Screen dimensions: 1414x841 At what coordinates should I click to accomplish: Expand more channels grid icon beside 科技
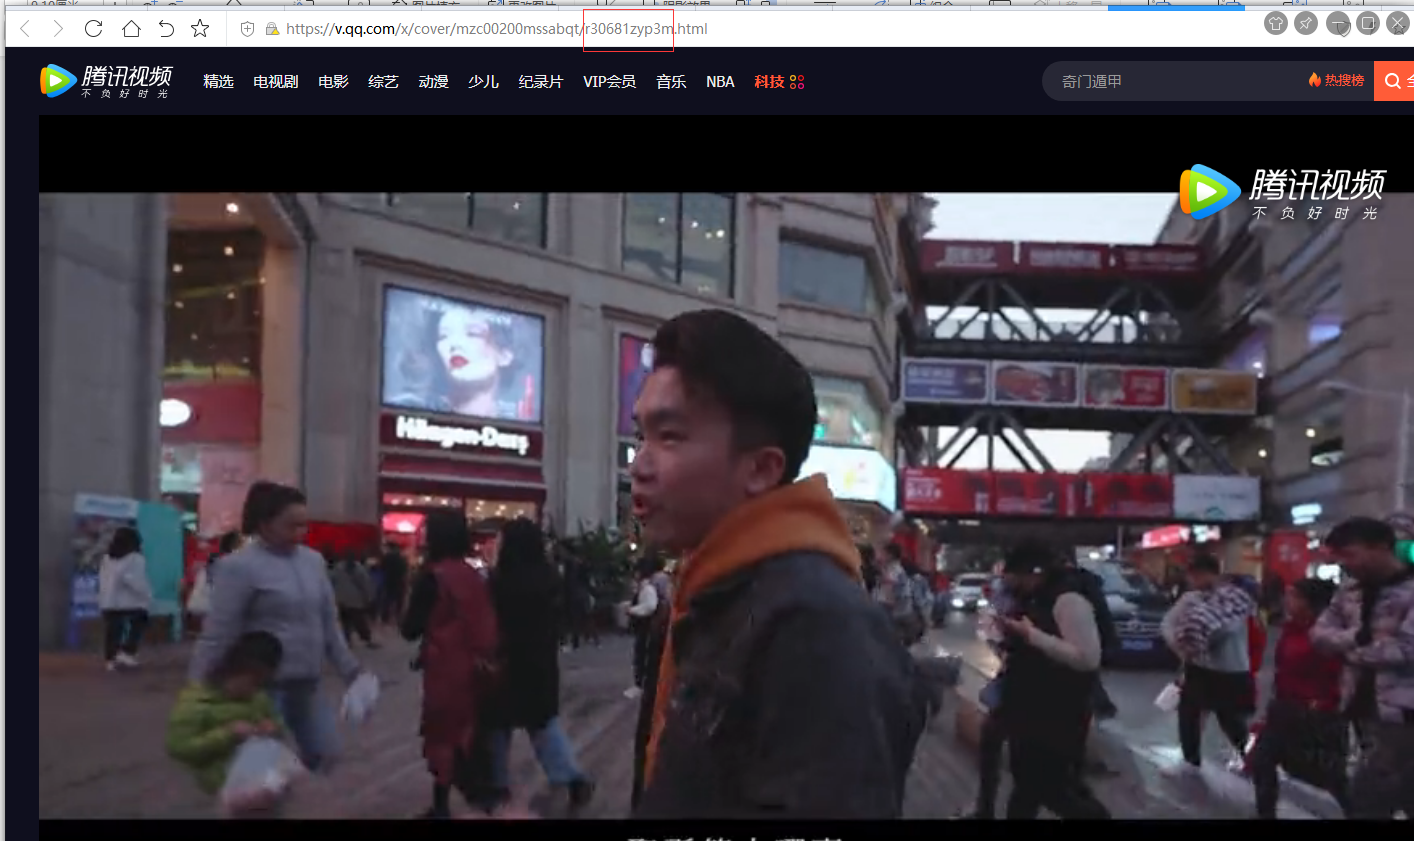797,82
